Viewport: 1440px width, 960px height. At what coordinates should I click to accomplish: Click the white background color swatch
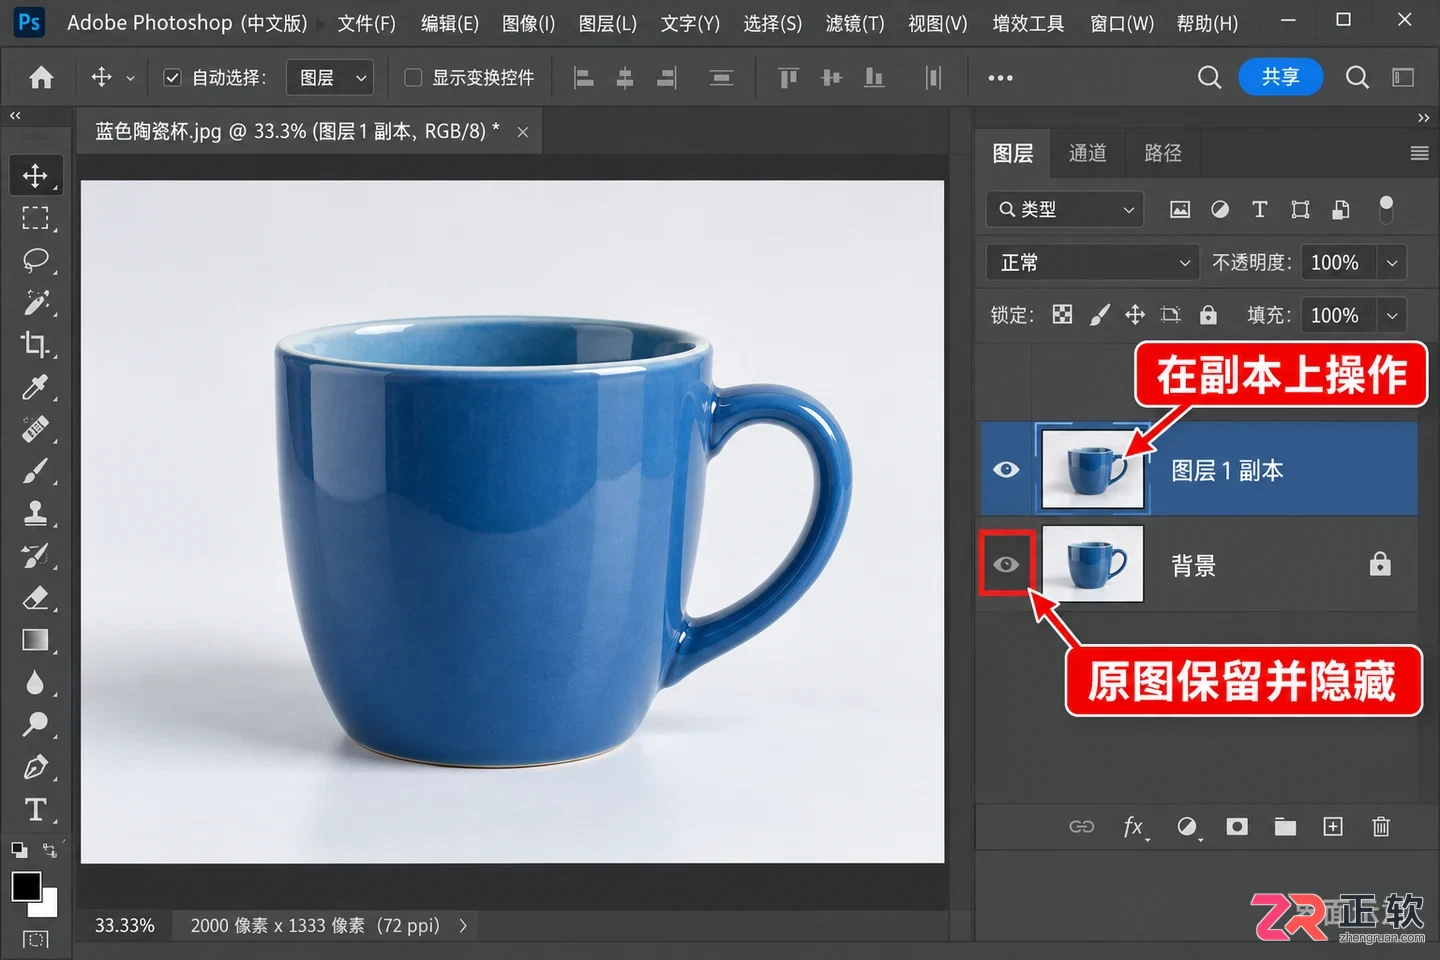pyautogui.click(x=47, y=906)
